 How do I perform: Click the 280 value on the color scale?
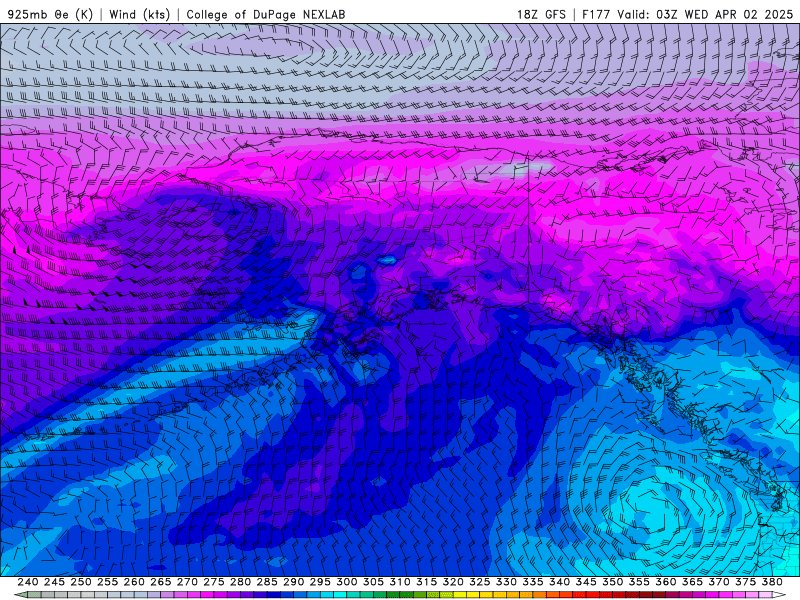pos(240,582)
